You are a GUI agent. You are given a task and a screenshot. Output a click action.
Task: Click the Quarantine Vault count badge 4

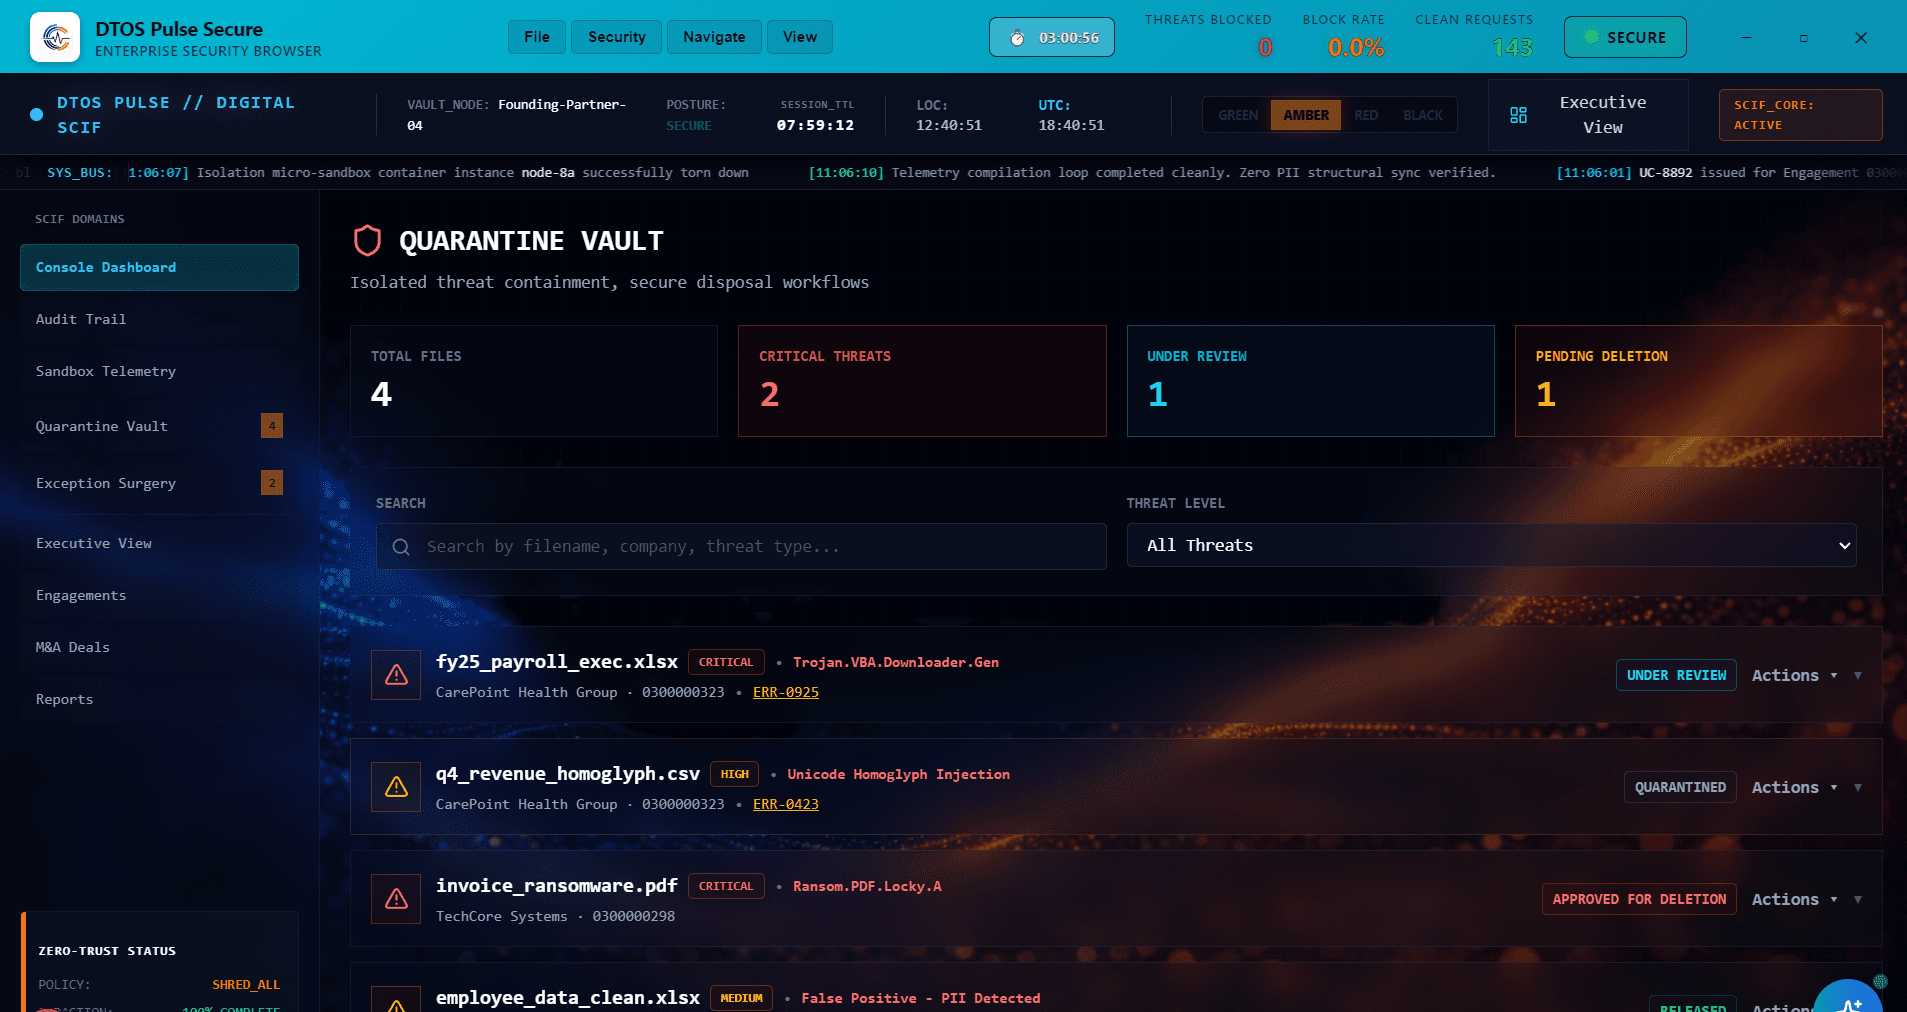tap(272, 426)
